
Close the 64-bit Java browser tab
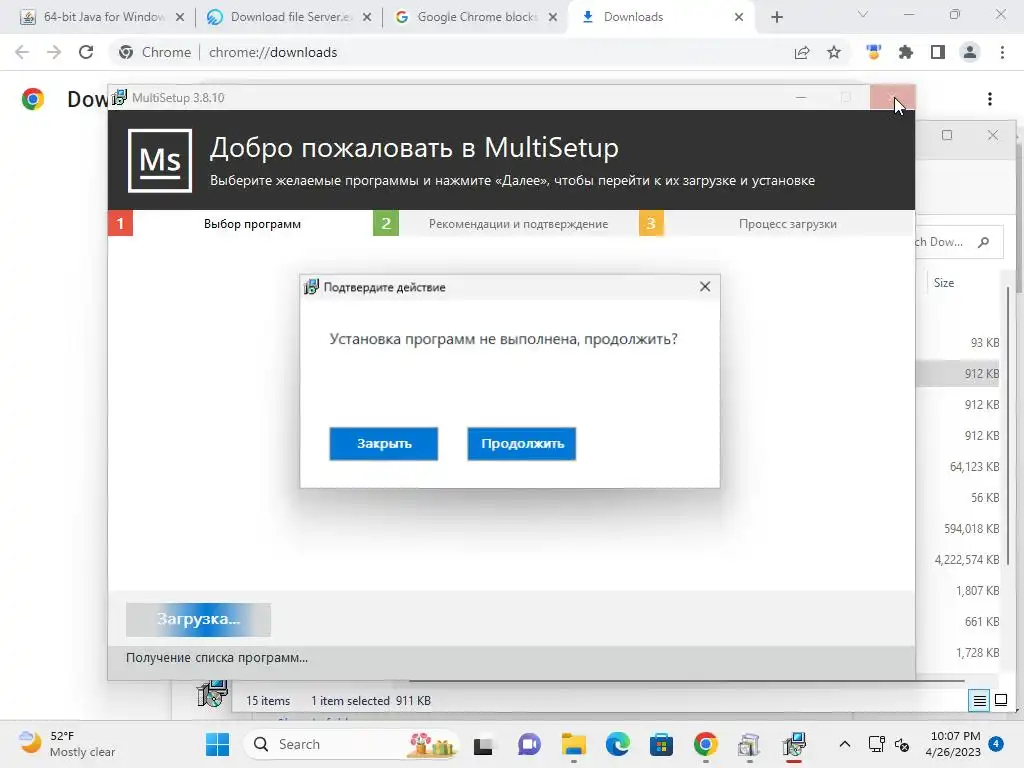click(x=180, y=17)
